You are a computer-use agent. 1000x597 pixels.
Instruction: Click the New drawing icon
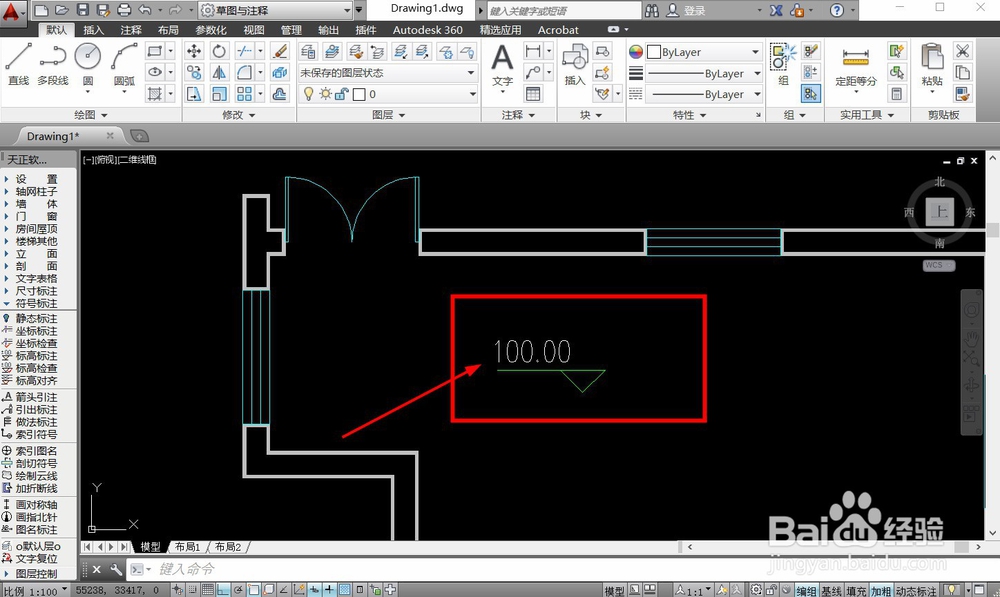[41, 10]
